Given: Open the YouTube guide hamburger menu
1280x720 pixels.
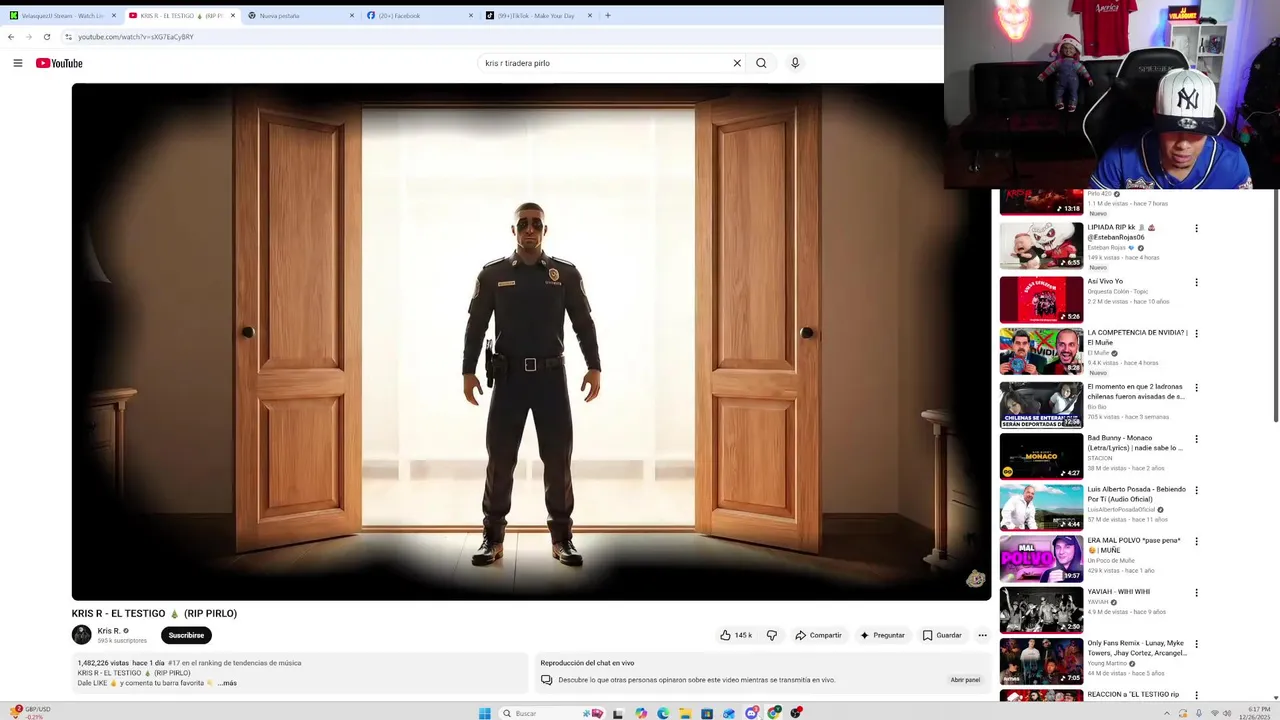Looking at the screenshot, I should click(17, 63).
